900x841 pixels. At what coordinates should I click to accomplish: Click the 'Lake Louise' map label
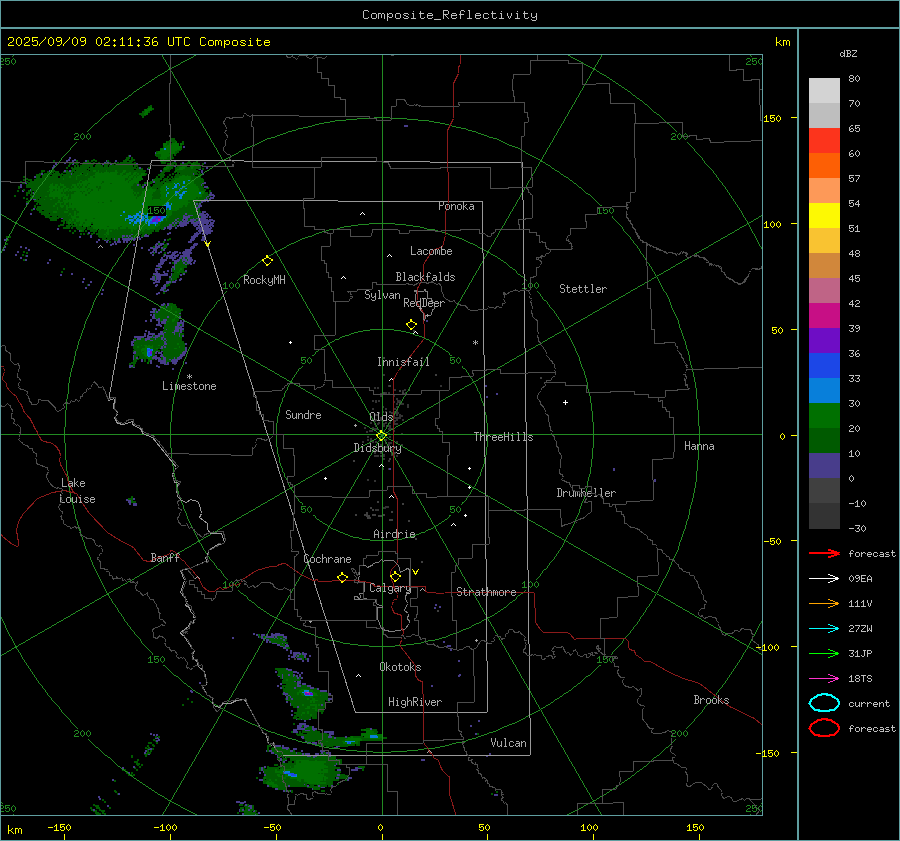pyautogui.click(x=77, y=491)
